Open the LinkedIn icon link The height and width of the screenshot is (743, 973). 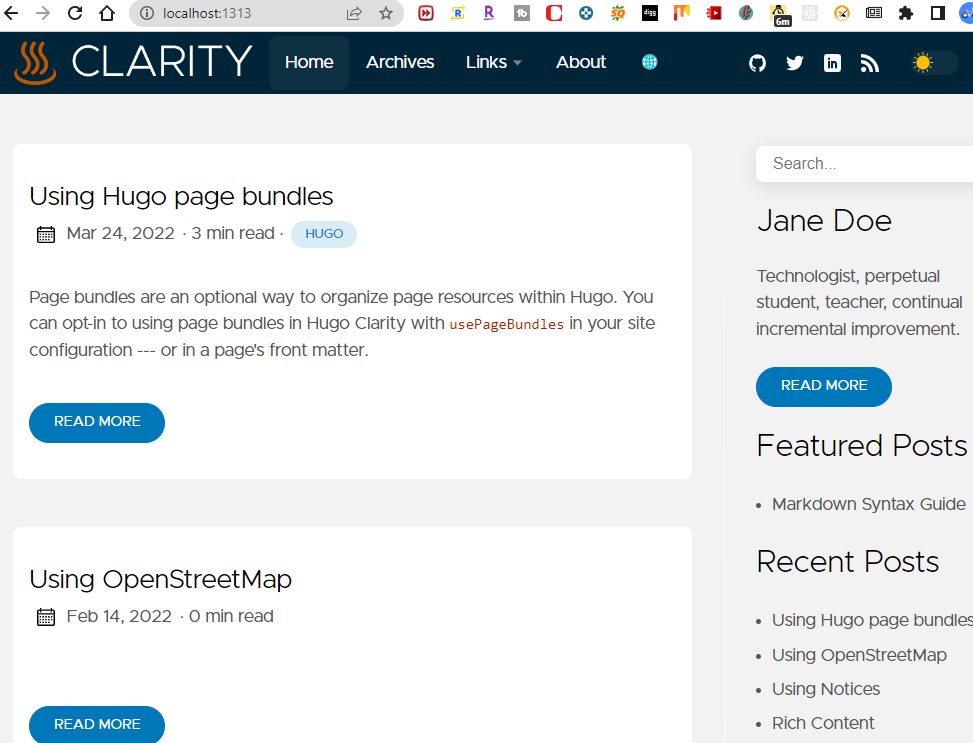[x=832, y=63]
